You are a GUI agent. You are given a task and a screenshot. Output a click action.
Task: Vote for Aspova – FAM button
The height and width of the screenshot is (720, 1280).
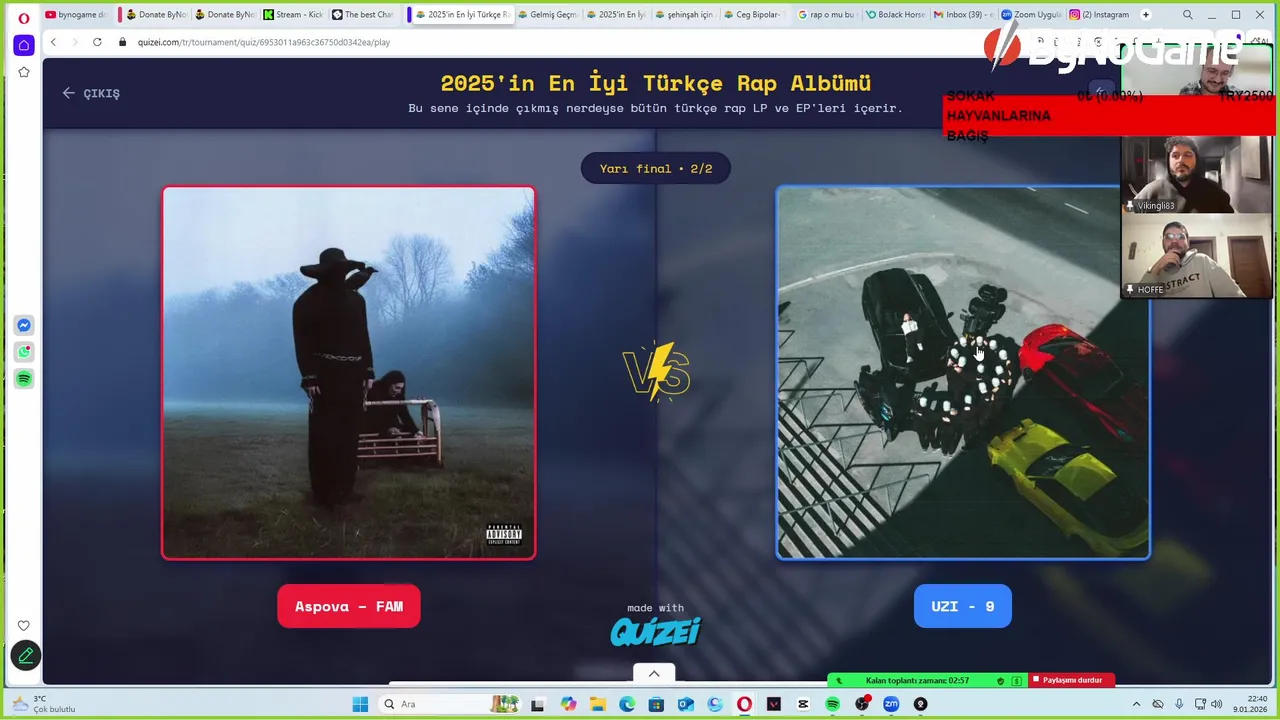pos(348,606)
